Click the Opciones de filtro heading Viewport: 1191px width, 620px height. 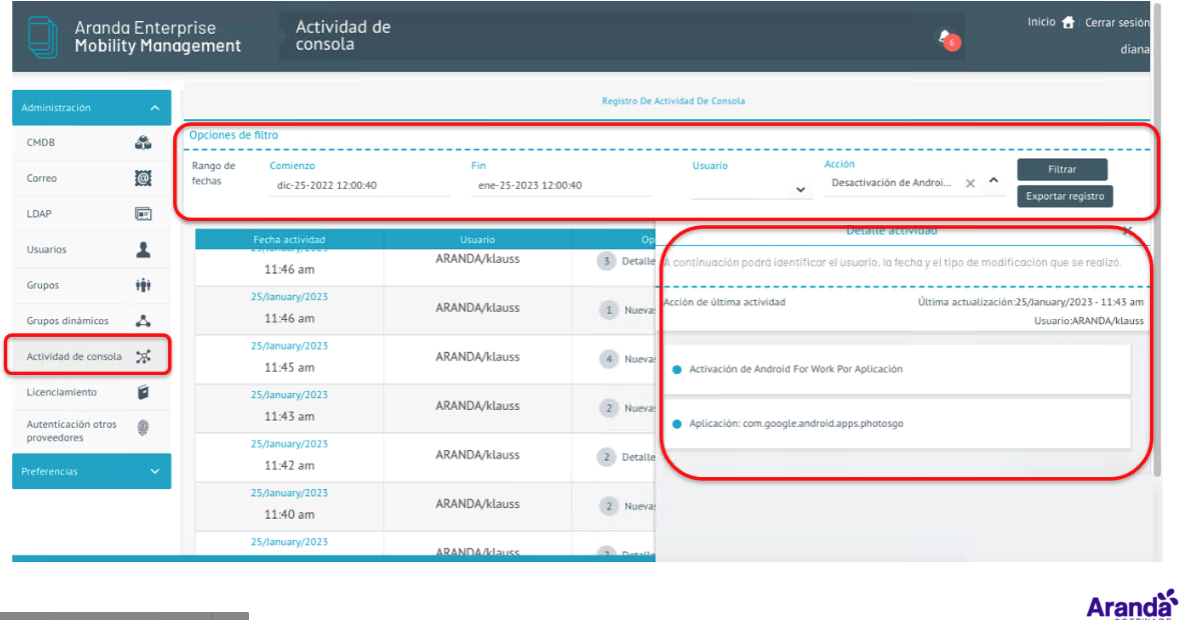tap(234, 135)
